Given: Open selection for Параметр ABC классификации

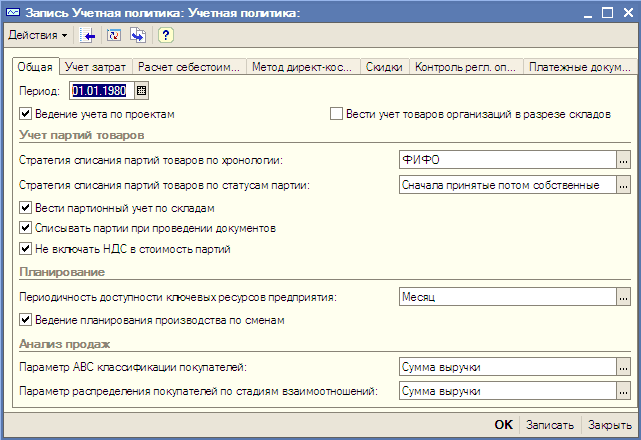Looking at the screenshot, I should 624,367.
